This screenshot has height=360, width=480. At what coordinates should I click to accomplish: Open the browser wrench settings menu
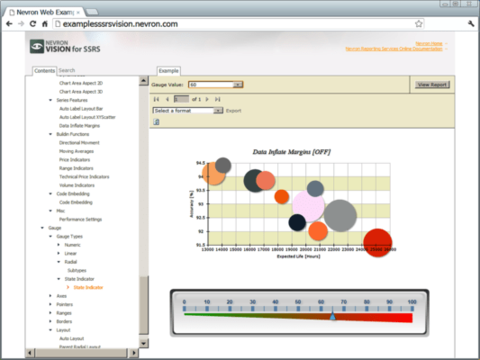(471, 24)
